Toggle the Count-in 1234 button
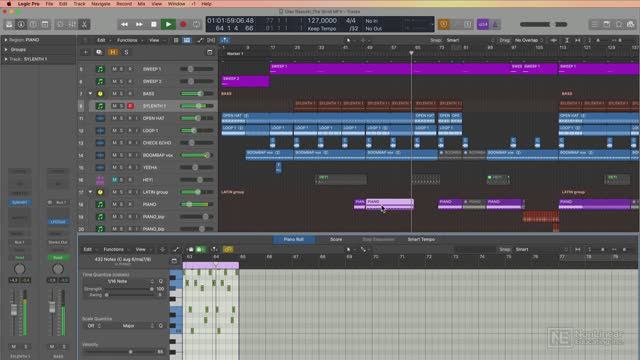Image resolution: width=640 pixels, height=360 pixels. coord(483,24)
